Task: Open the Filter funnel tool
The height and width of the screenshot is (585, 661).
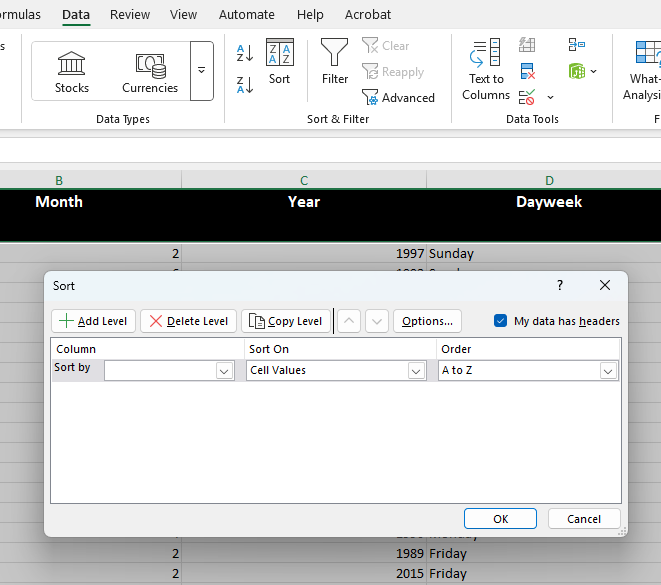Action: point(334,61)
